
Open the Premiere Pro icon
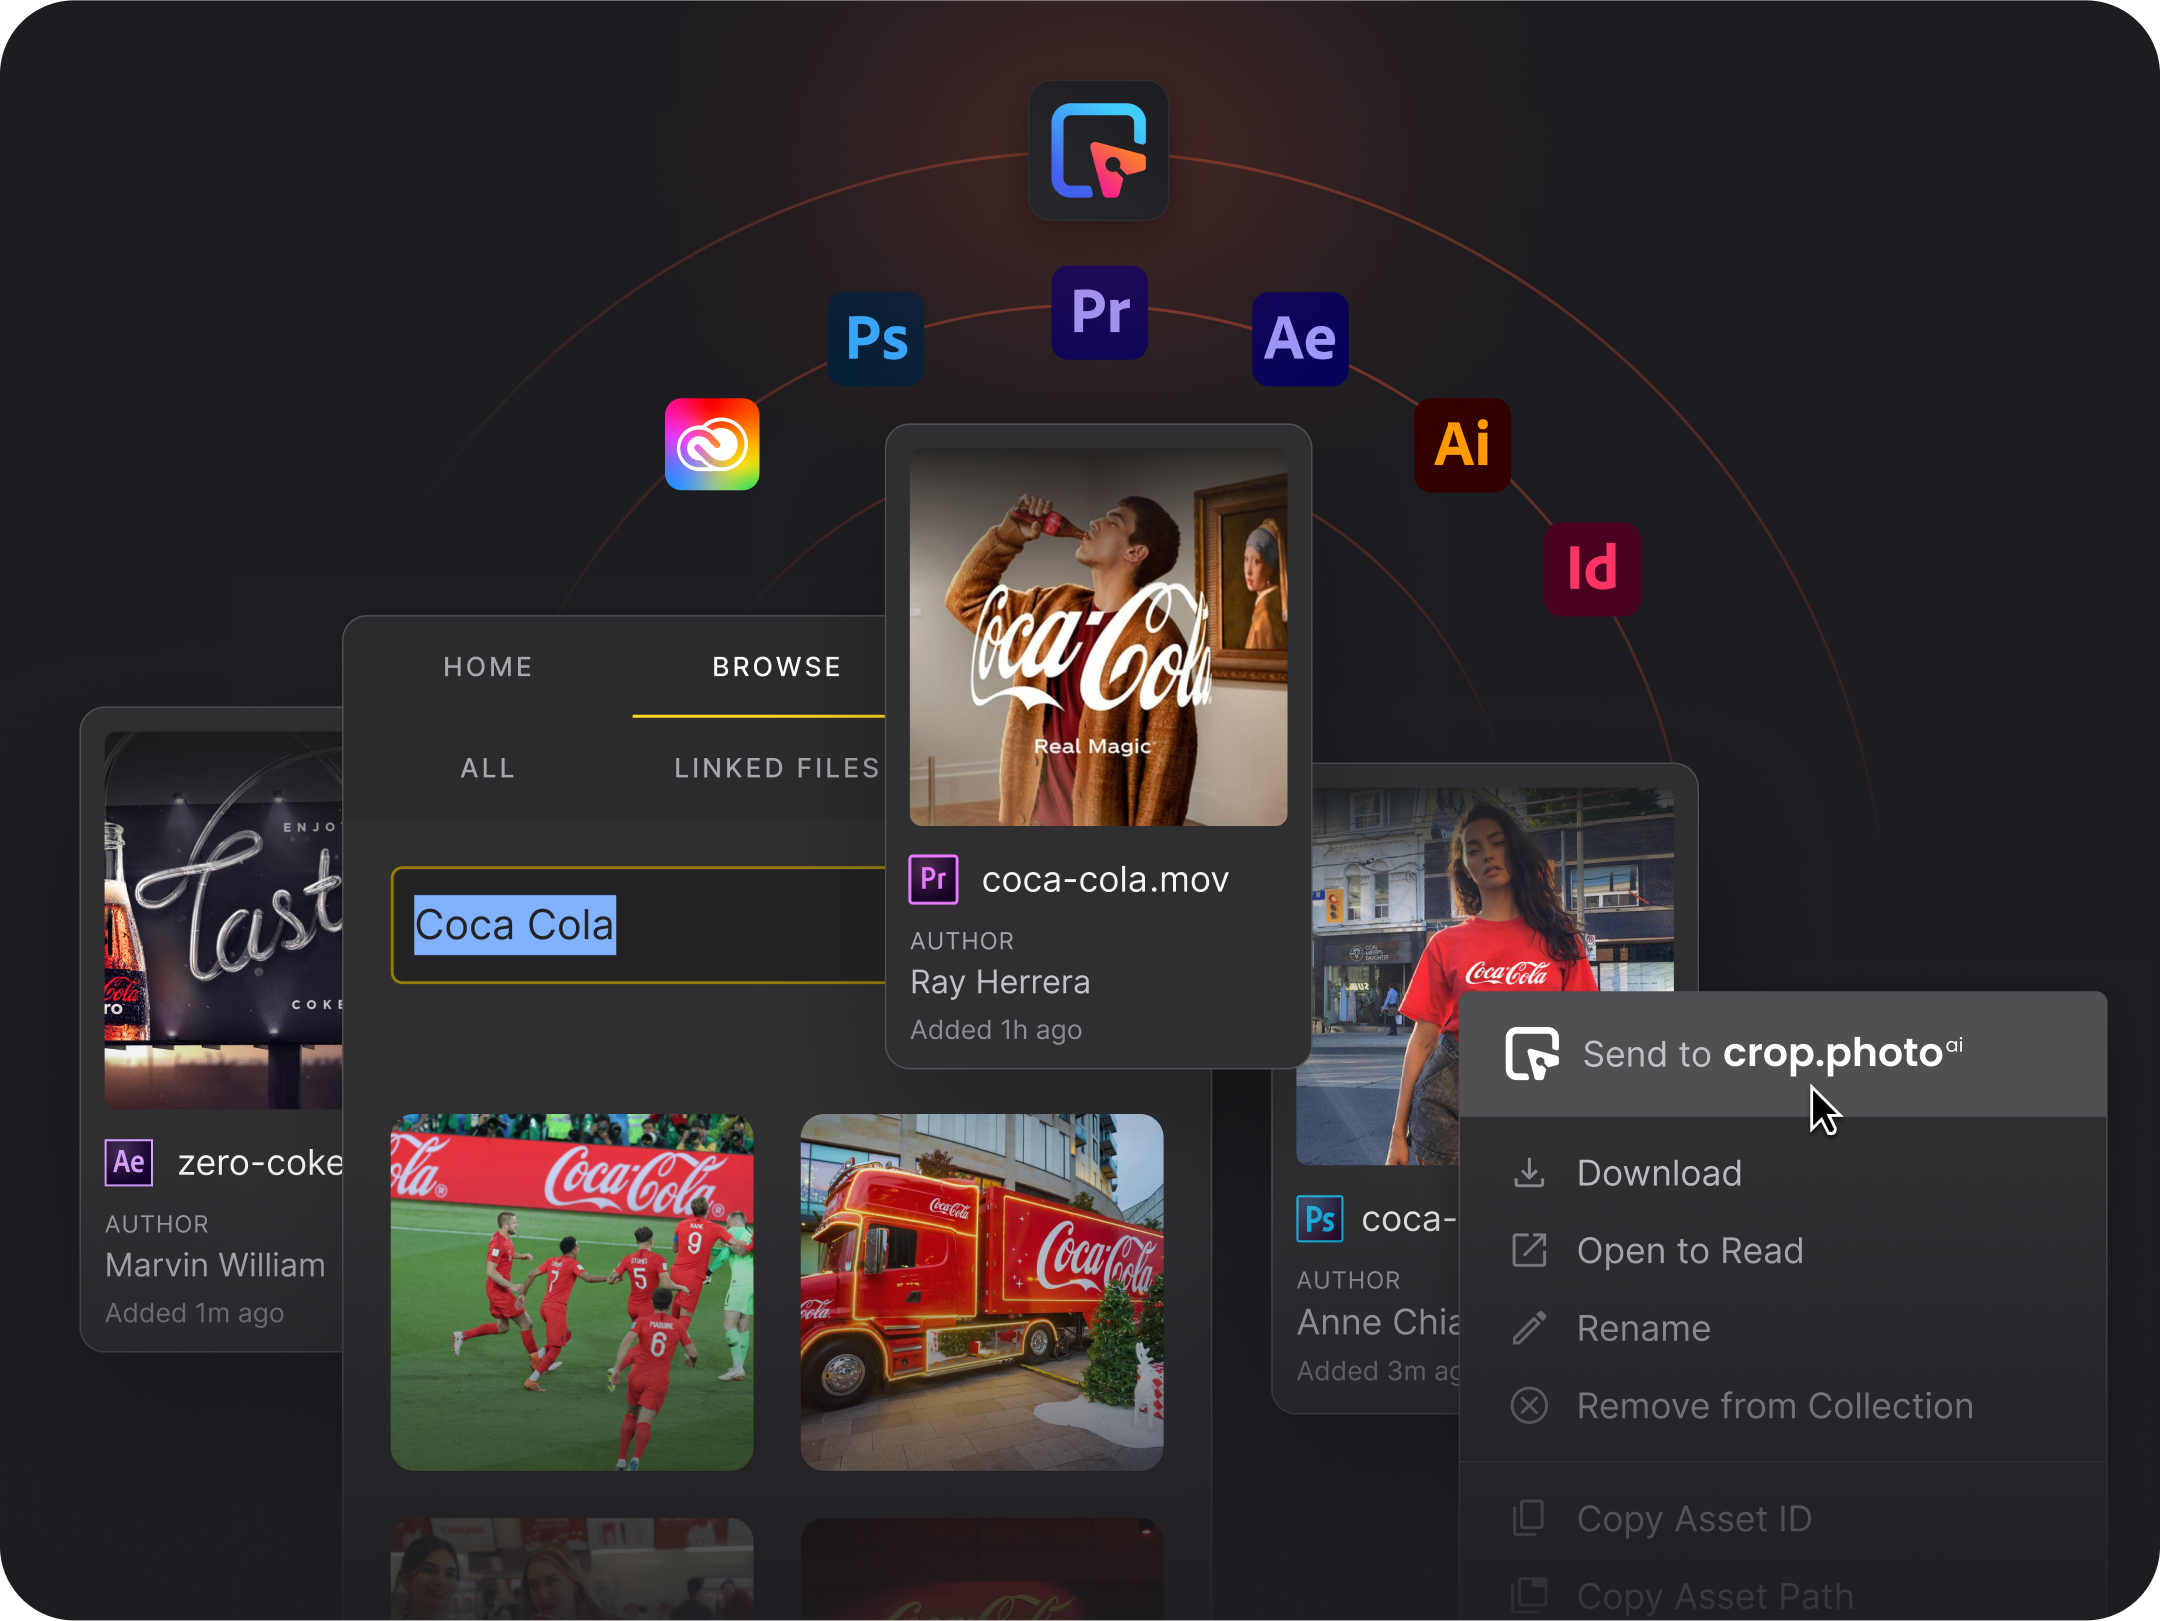(x=1098, y=313)
